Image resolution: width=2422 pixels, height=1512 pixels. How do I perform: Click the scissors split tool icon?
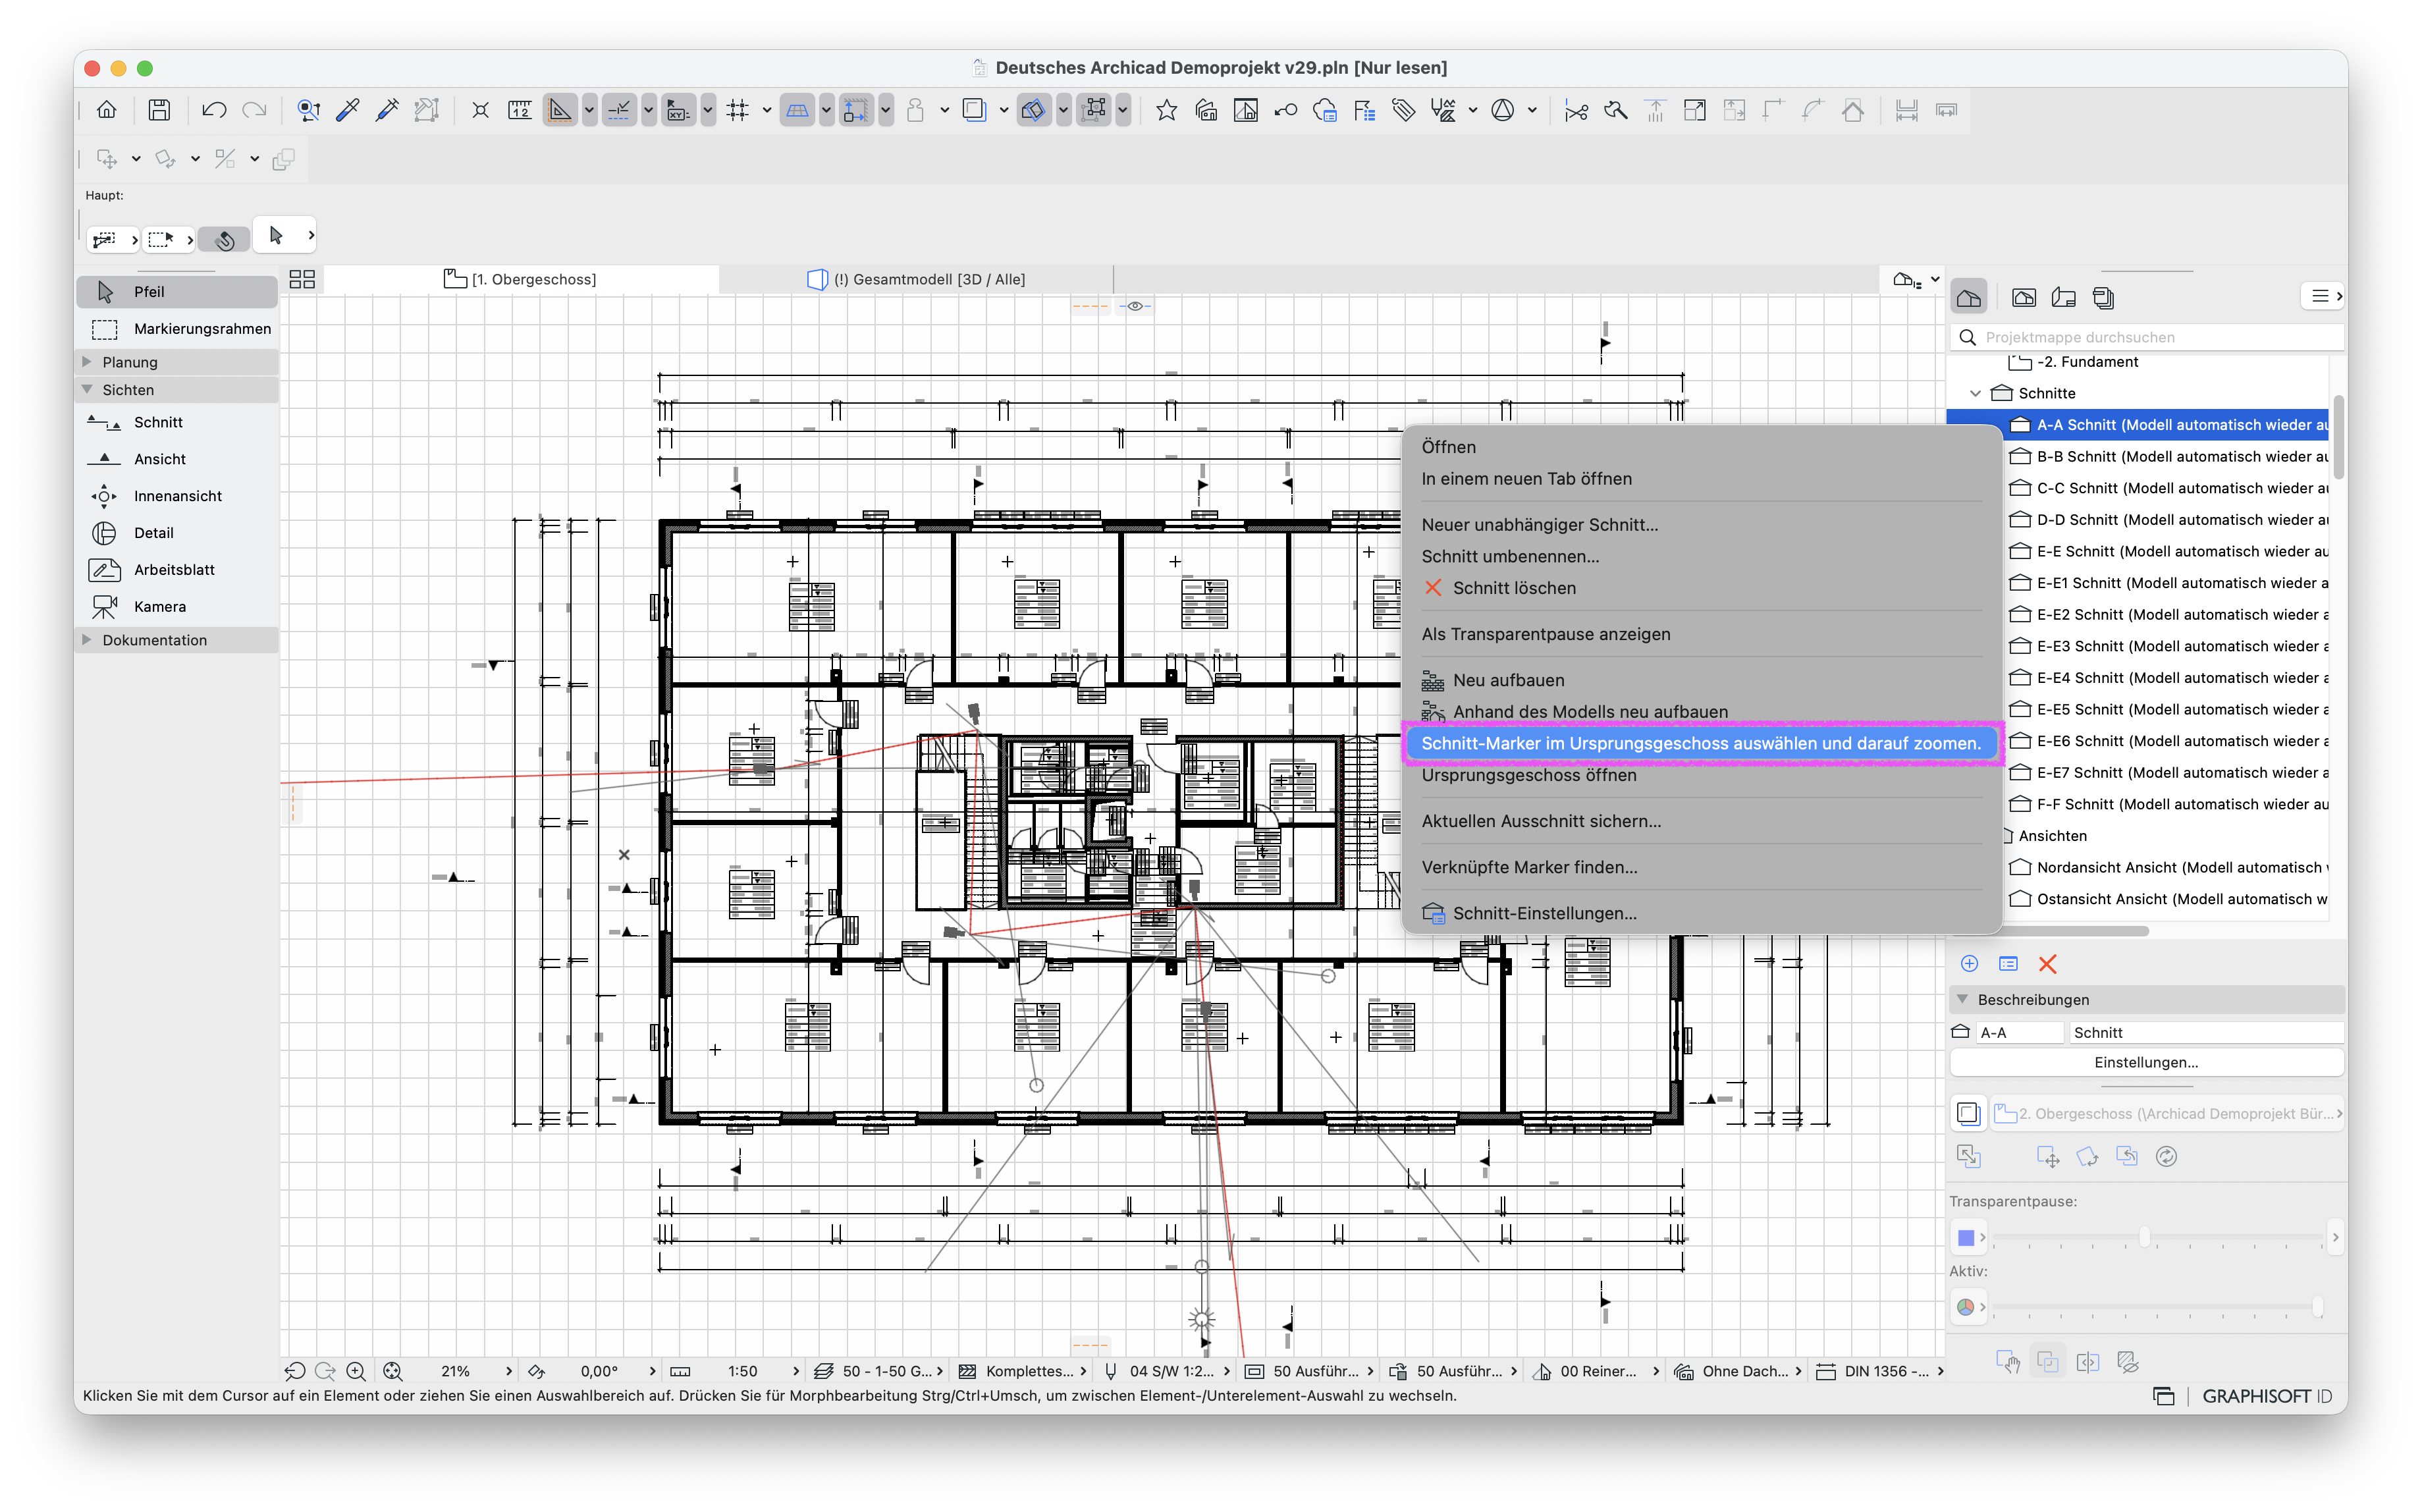pos(1576,110)
